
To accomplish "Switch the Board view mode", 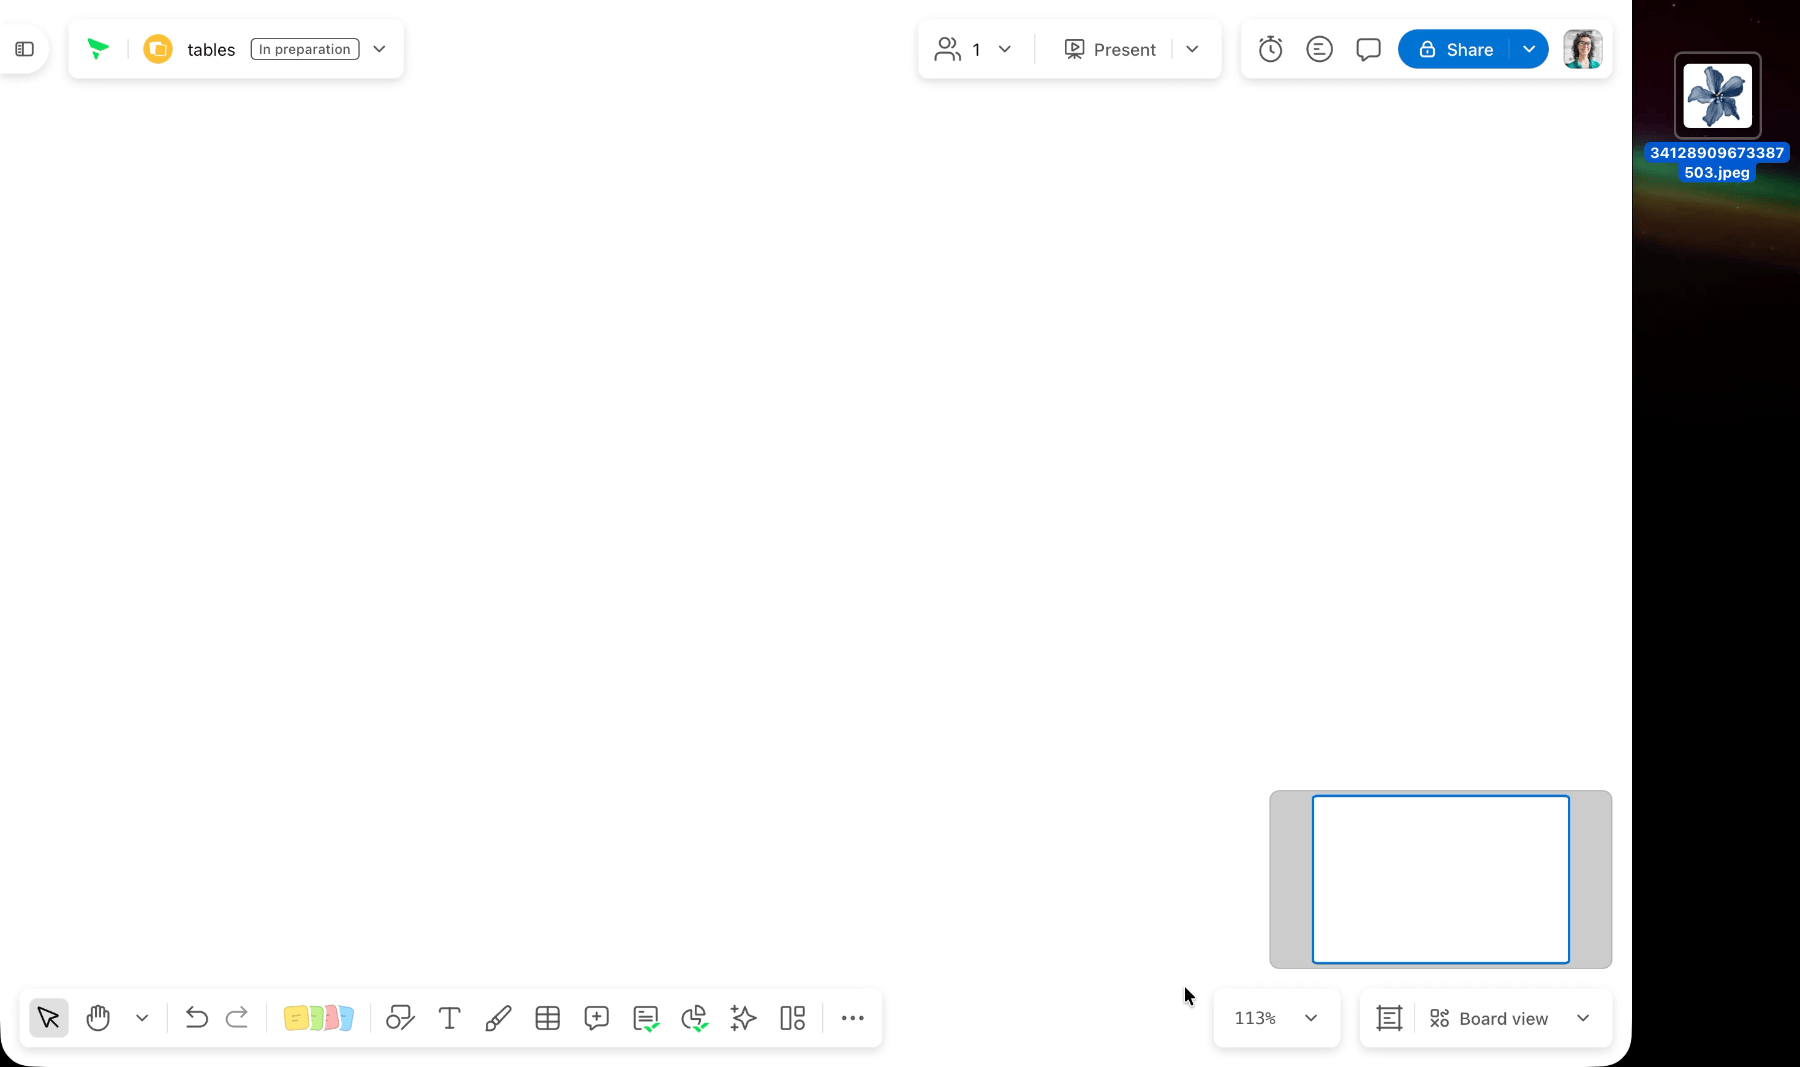I will click(1489, 1018).
